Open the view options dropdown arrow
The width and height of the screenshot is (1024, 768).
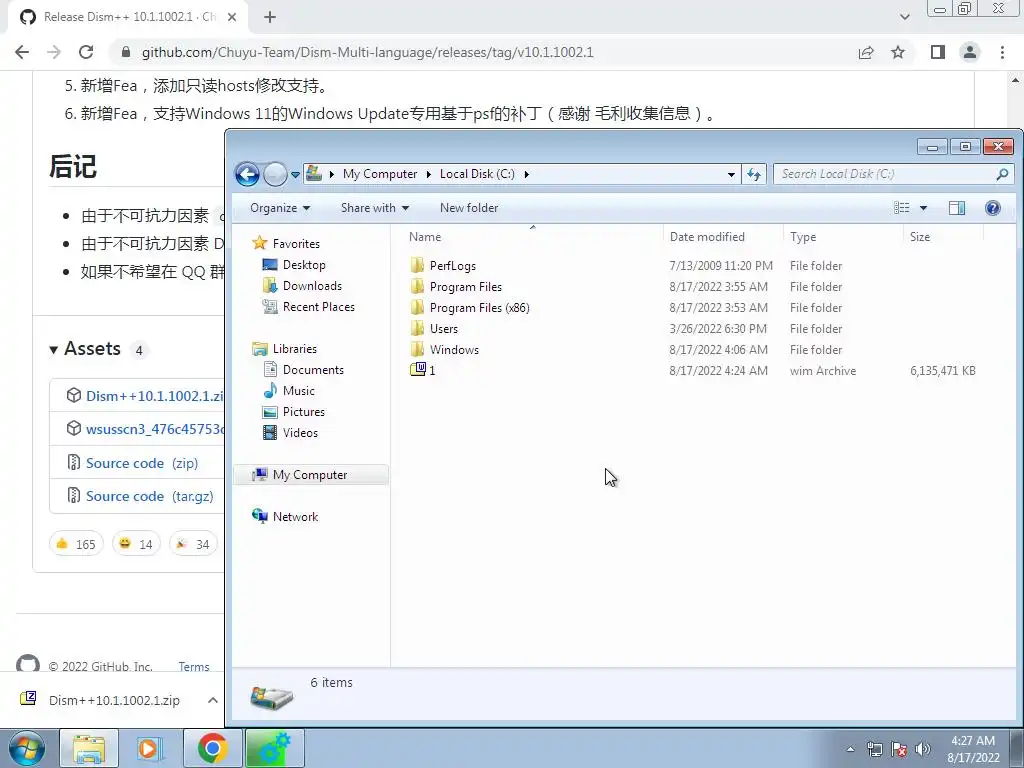pos(923,208)
